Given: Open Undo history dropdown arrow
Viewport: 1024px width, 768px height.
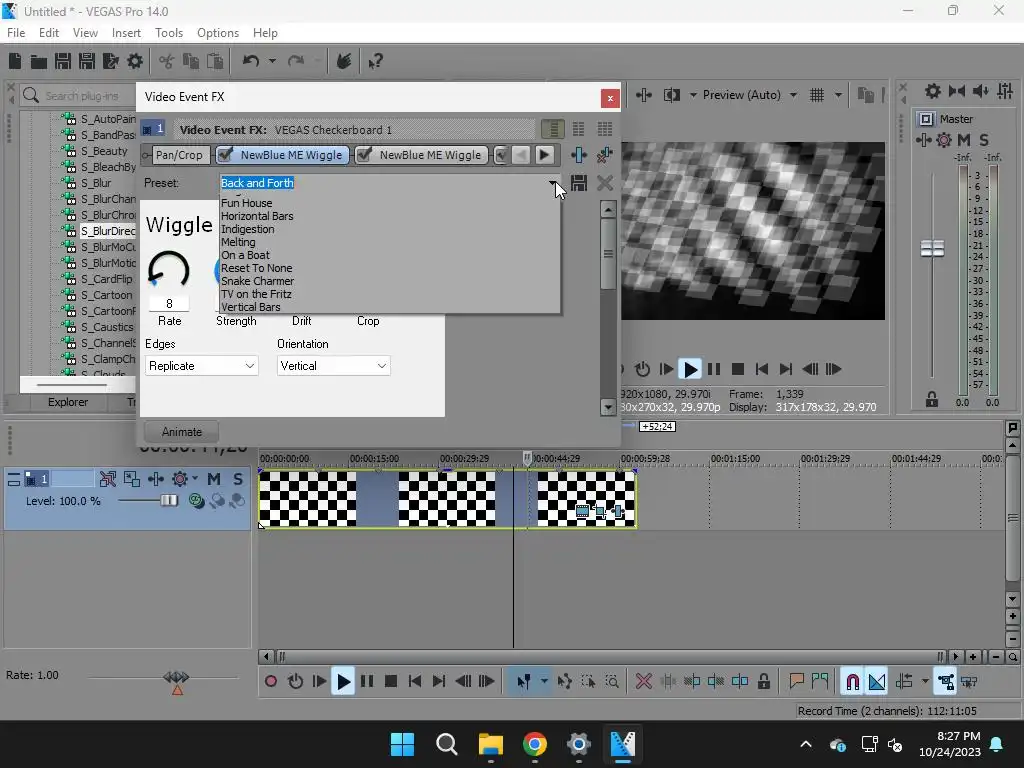Looking at the screenshot, I should pyautogui.click(x=272, y=61).
